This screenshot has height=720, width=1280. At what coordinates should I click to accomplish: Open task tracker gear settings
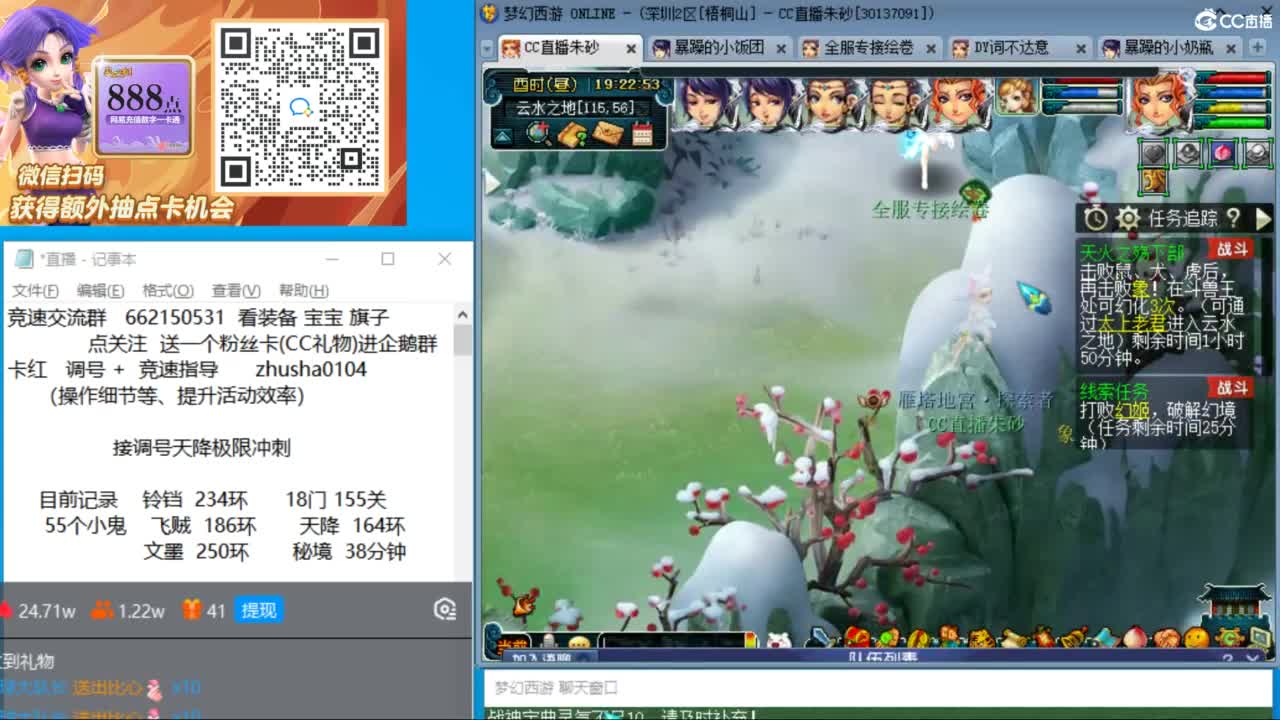pos(1128,218)
